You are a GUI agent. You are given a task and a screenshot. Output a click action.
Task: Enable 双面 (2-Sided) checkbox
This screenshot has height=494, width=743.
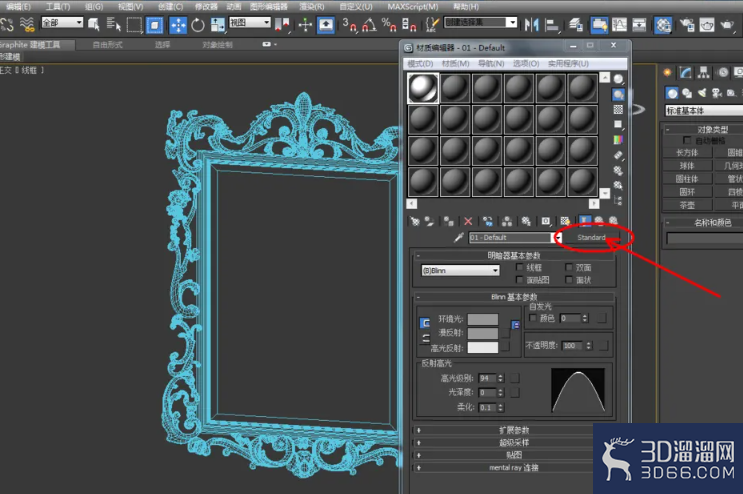pos(569,268)
